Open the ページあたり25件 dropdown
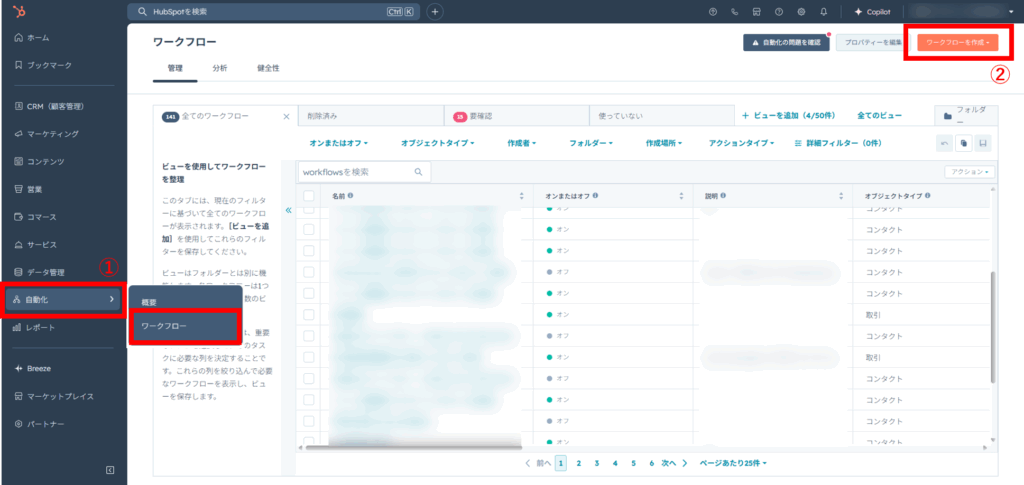The image size is (1024, 485). (733, 463)
